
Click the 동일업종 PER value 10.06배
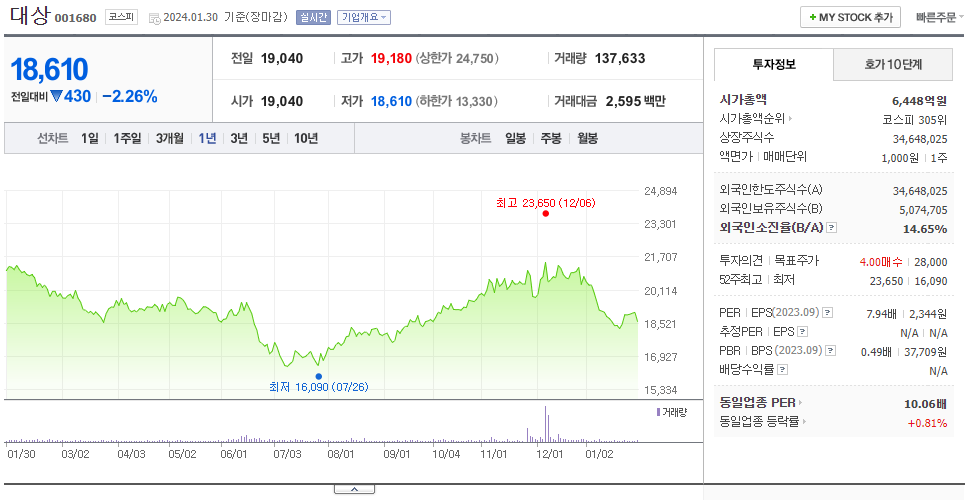click(925, 404)
